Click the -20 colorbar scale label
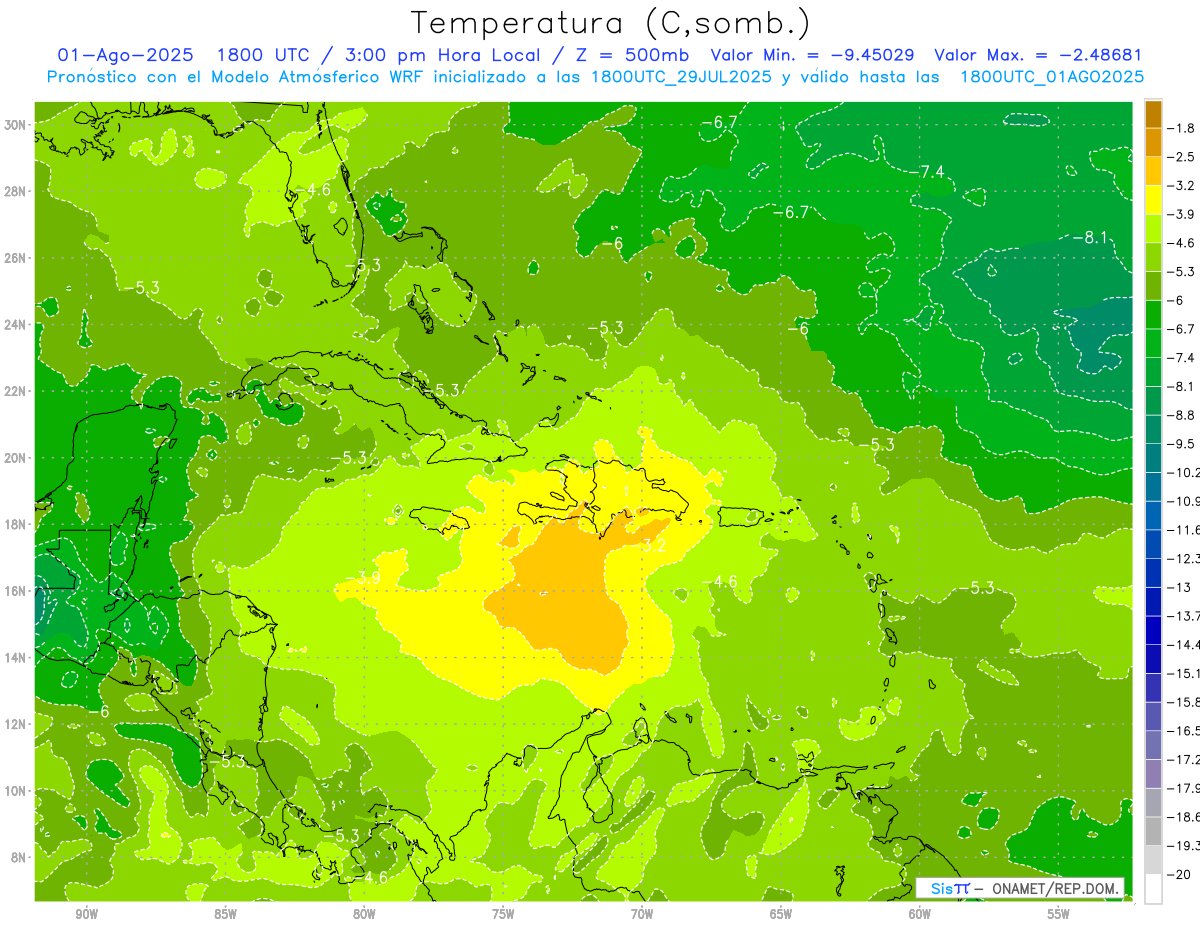 point(1180,875)
